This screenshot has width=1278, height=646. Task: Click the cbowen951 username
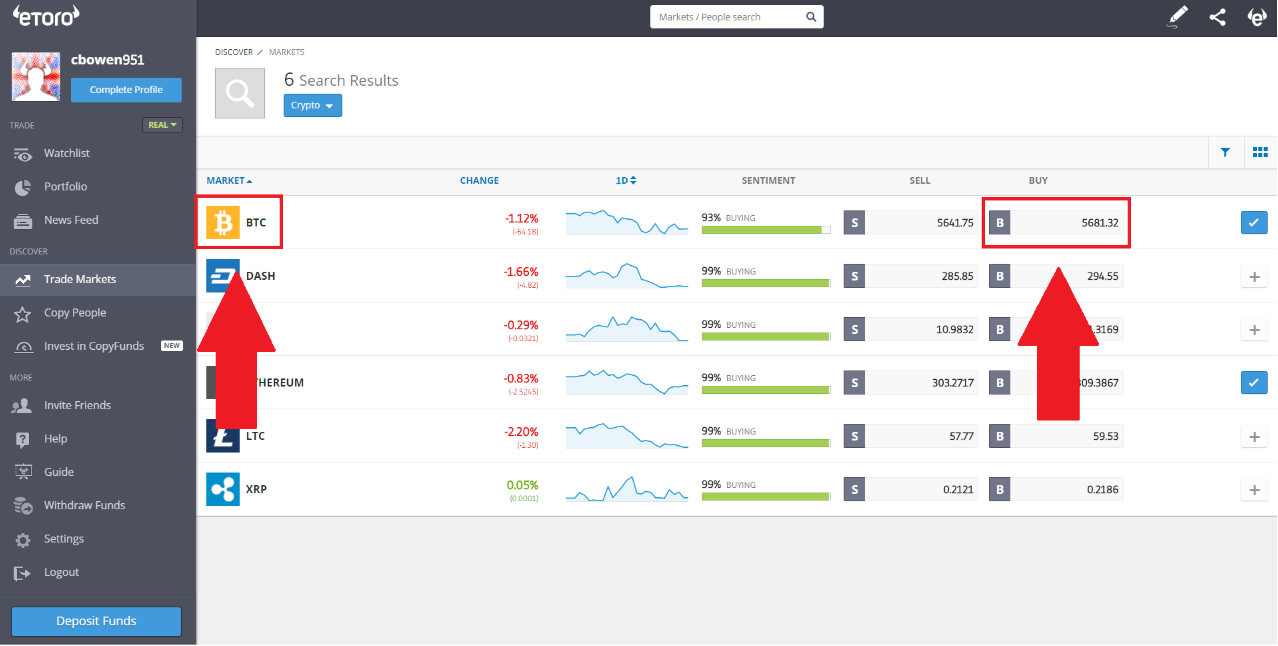[107, 60]
